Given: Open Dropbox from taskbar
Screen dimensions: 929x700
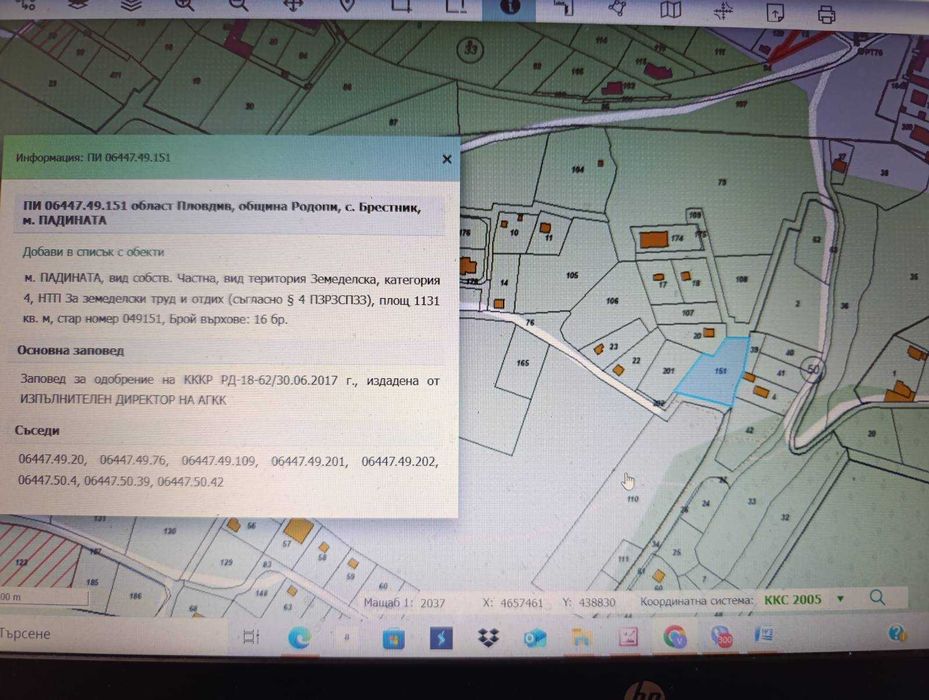Looking at the screenshot, I should [x=488, y=638].
